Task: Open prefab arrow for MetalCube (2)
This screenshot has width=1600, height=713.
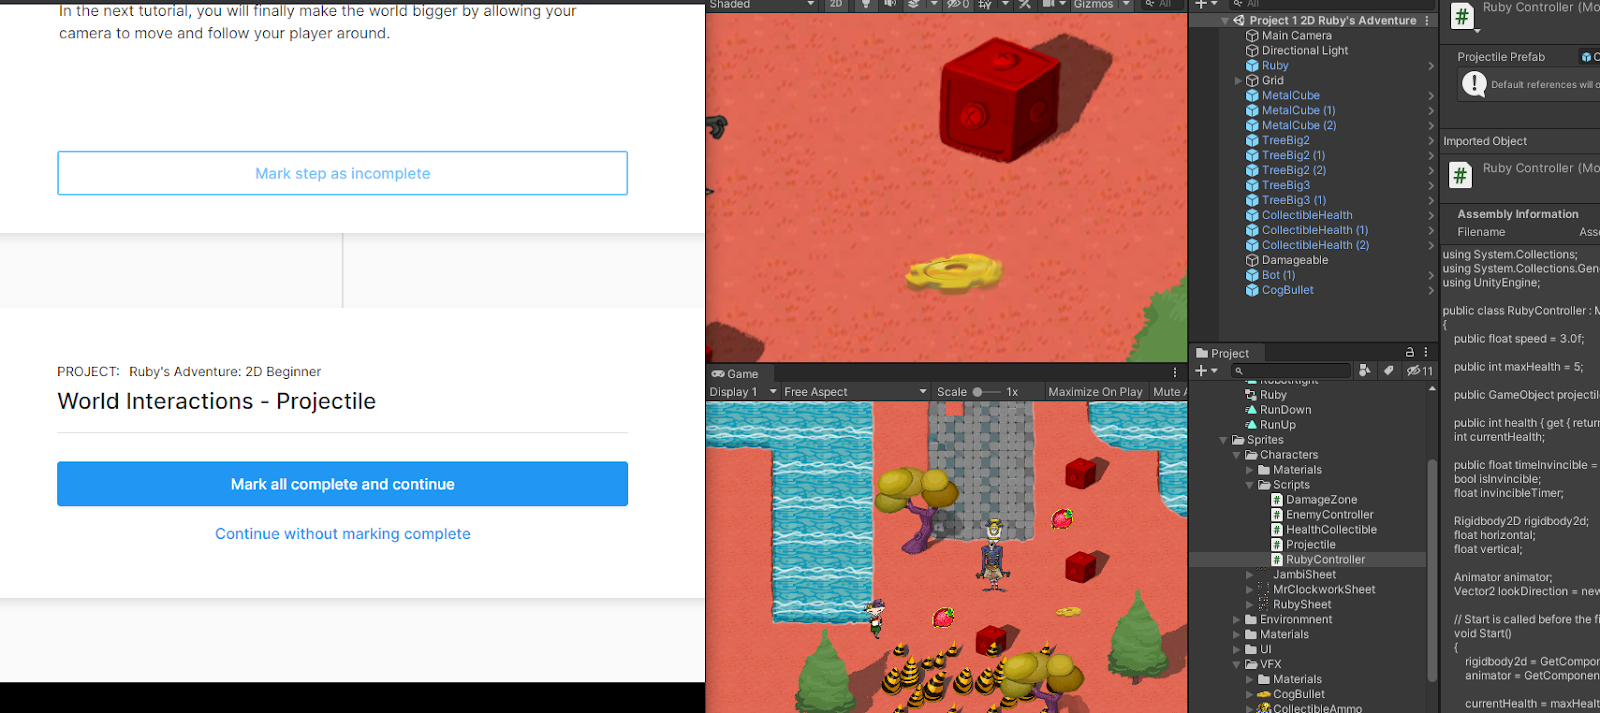Action: (1431, 125)
